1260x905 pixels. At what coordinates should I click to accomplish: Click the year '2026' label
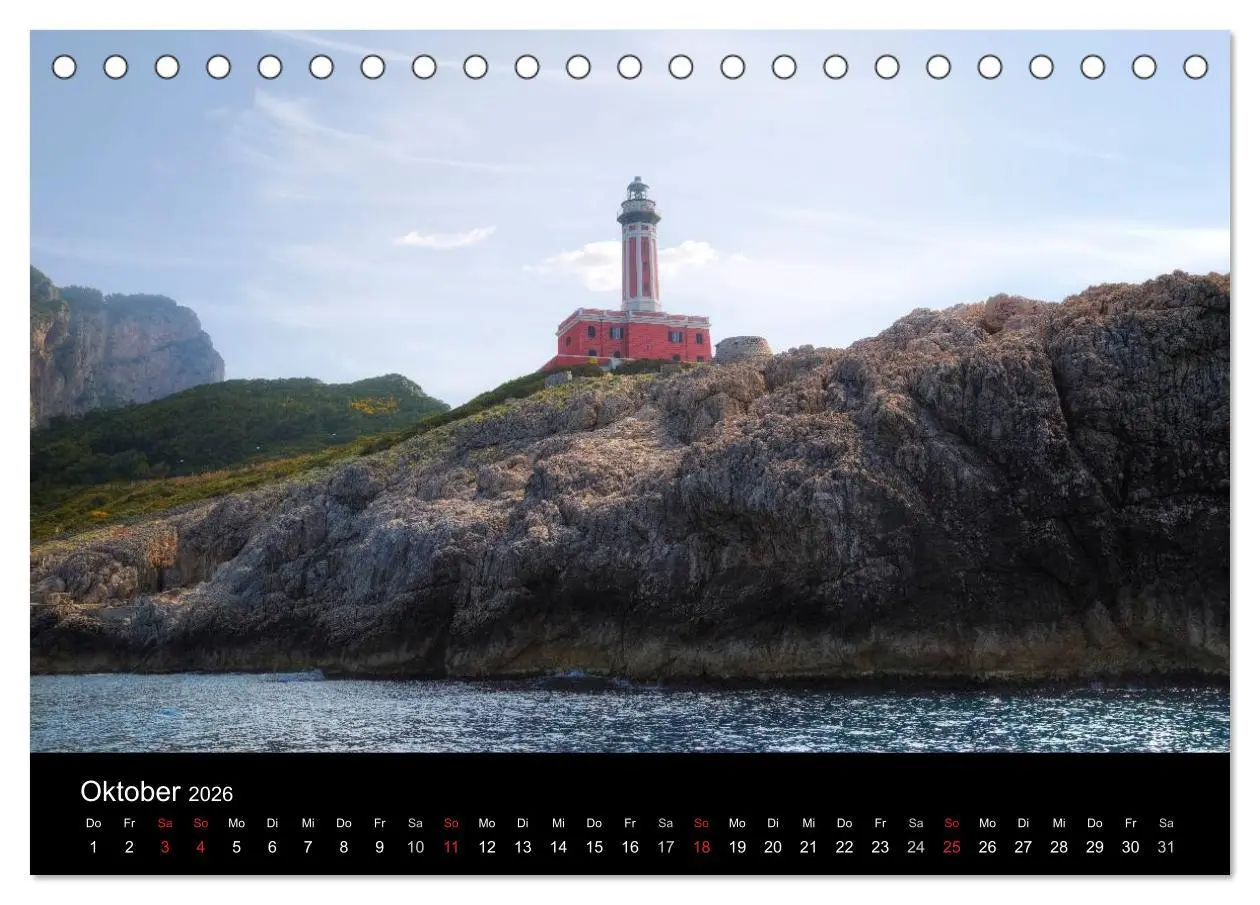click(x=210, y=794)
